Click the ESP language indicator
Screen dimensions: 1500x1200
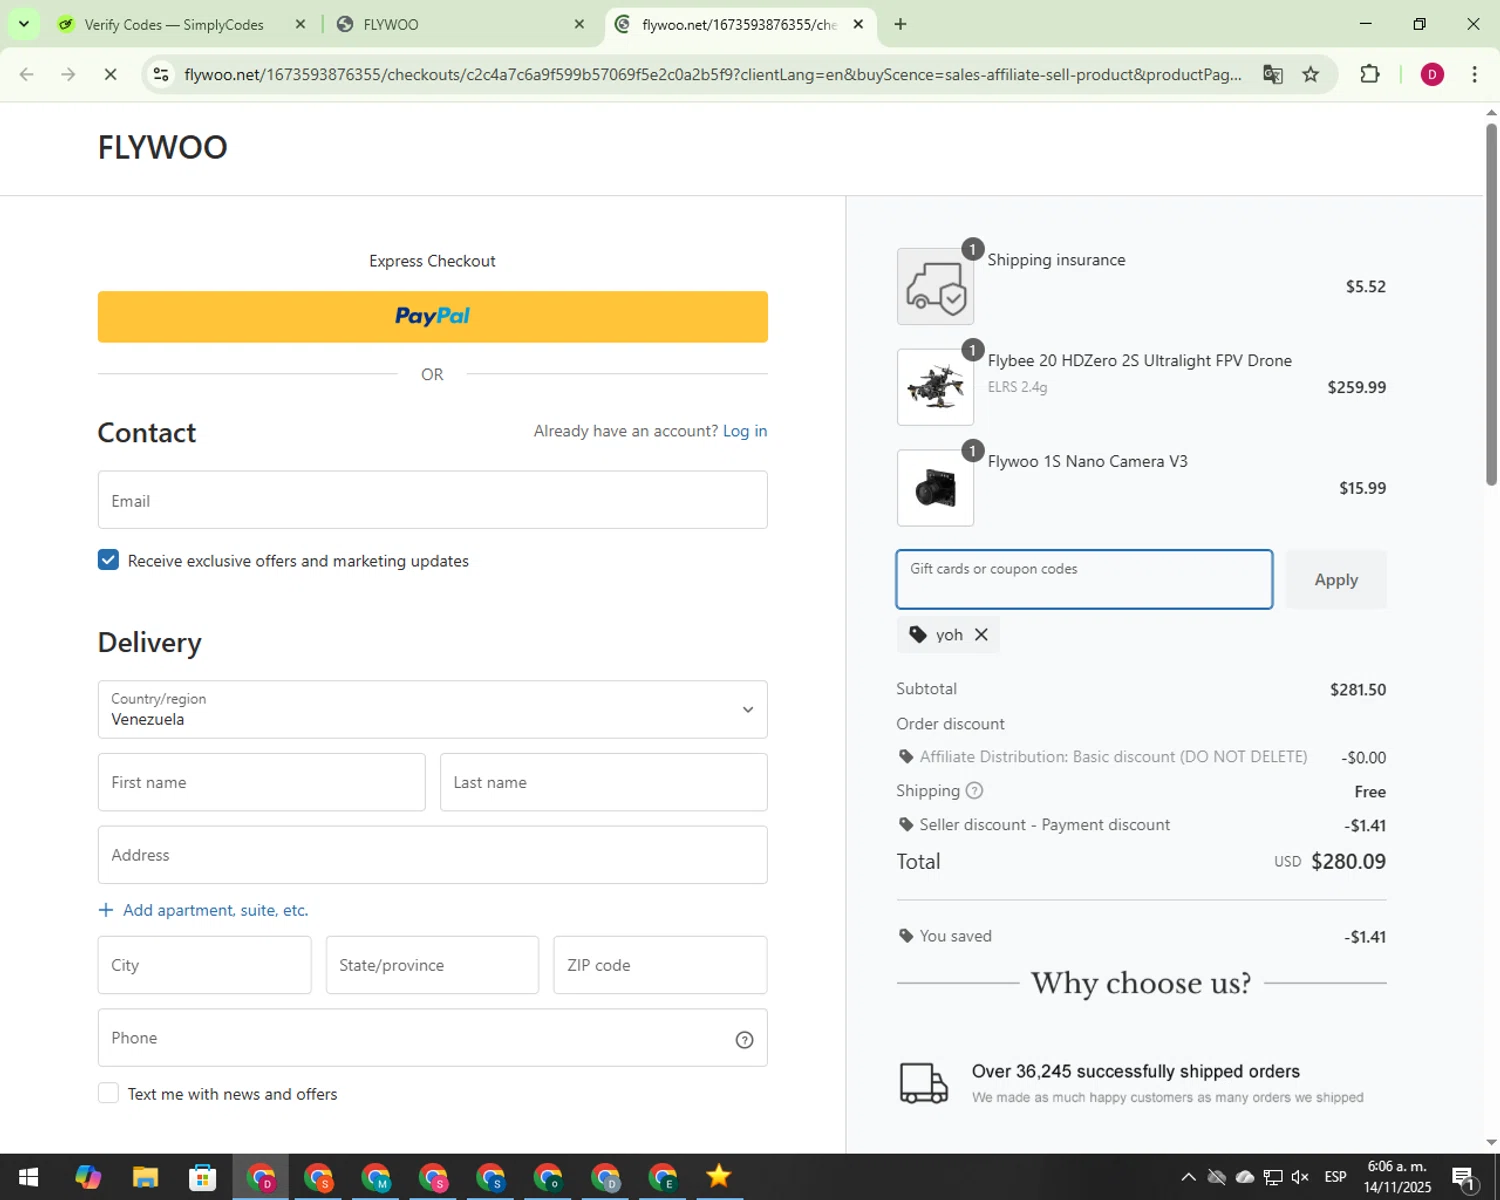(1335, 1177)
